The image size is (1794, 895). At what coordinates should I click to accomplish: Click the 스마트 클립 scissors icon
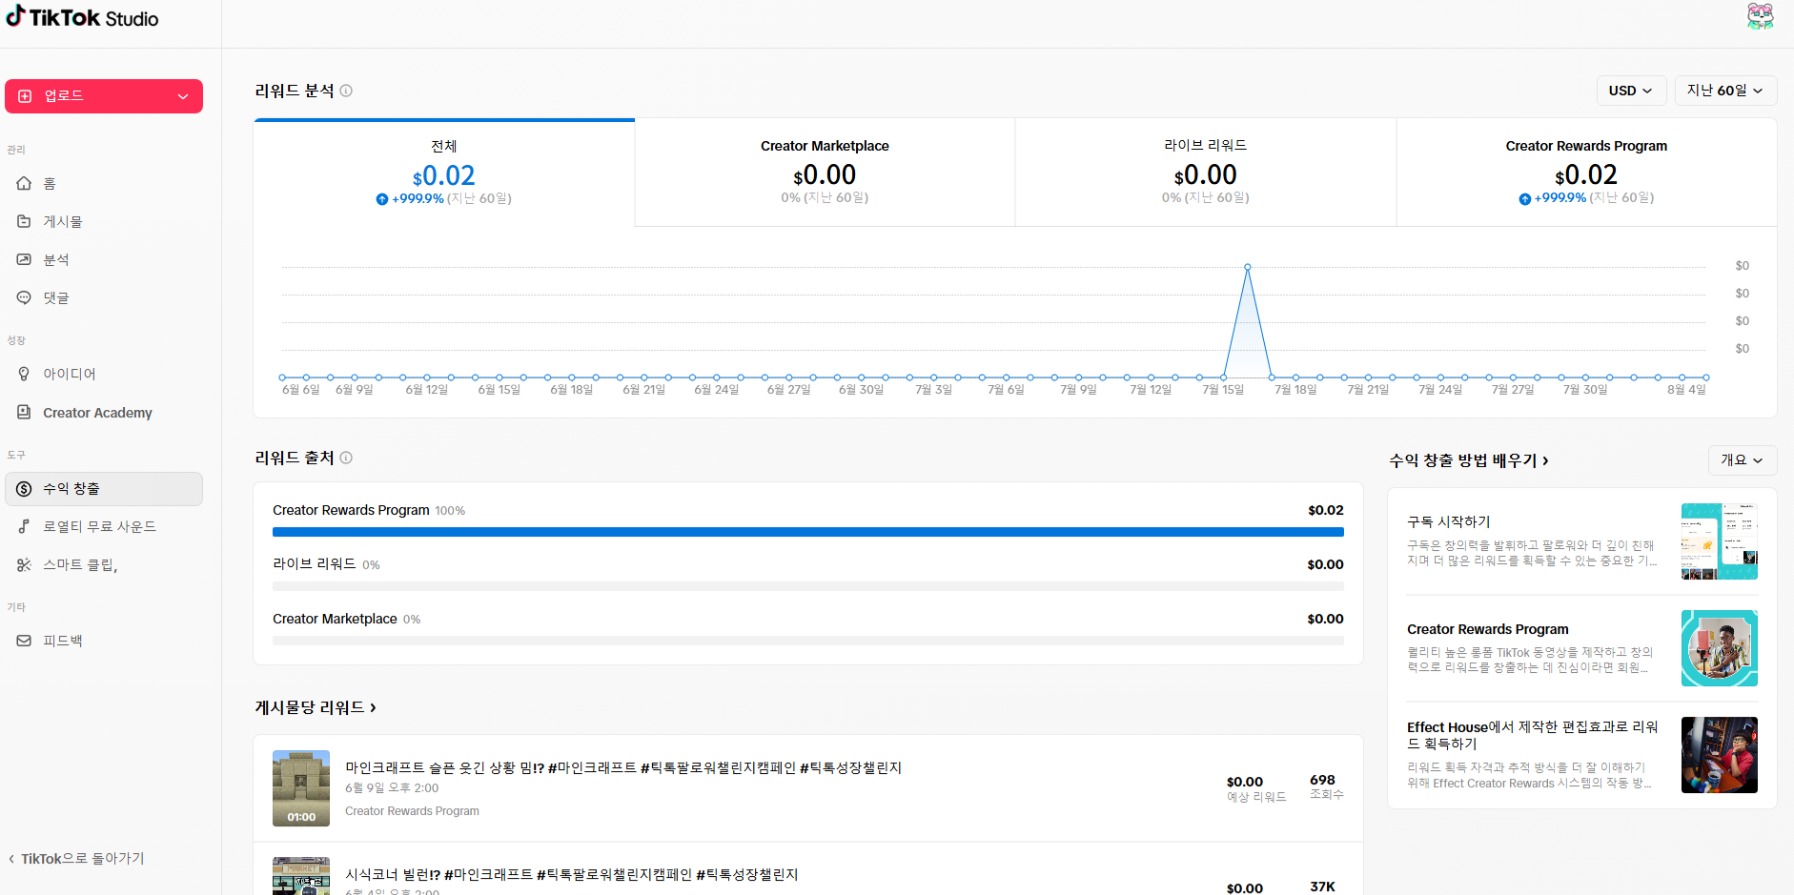click(x=24, y=565)
